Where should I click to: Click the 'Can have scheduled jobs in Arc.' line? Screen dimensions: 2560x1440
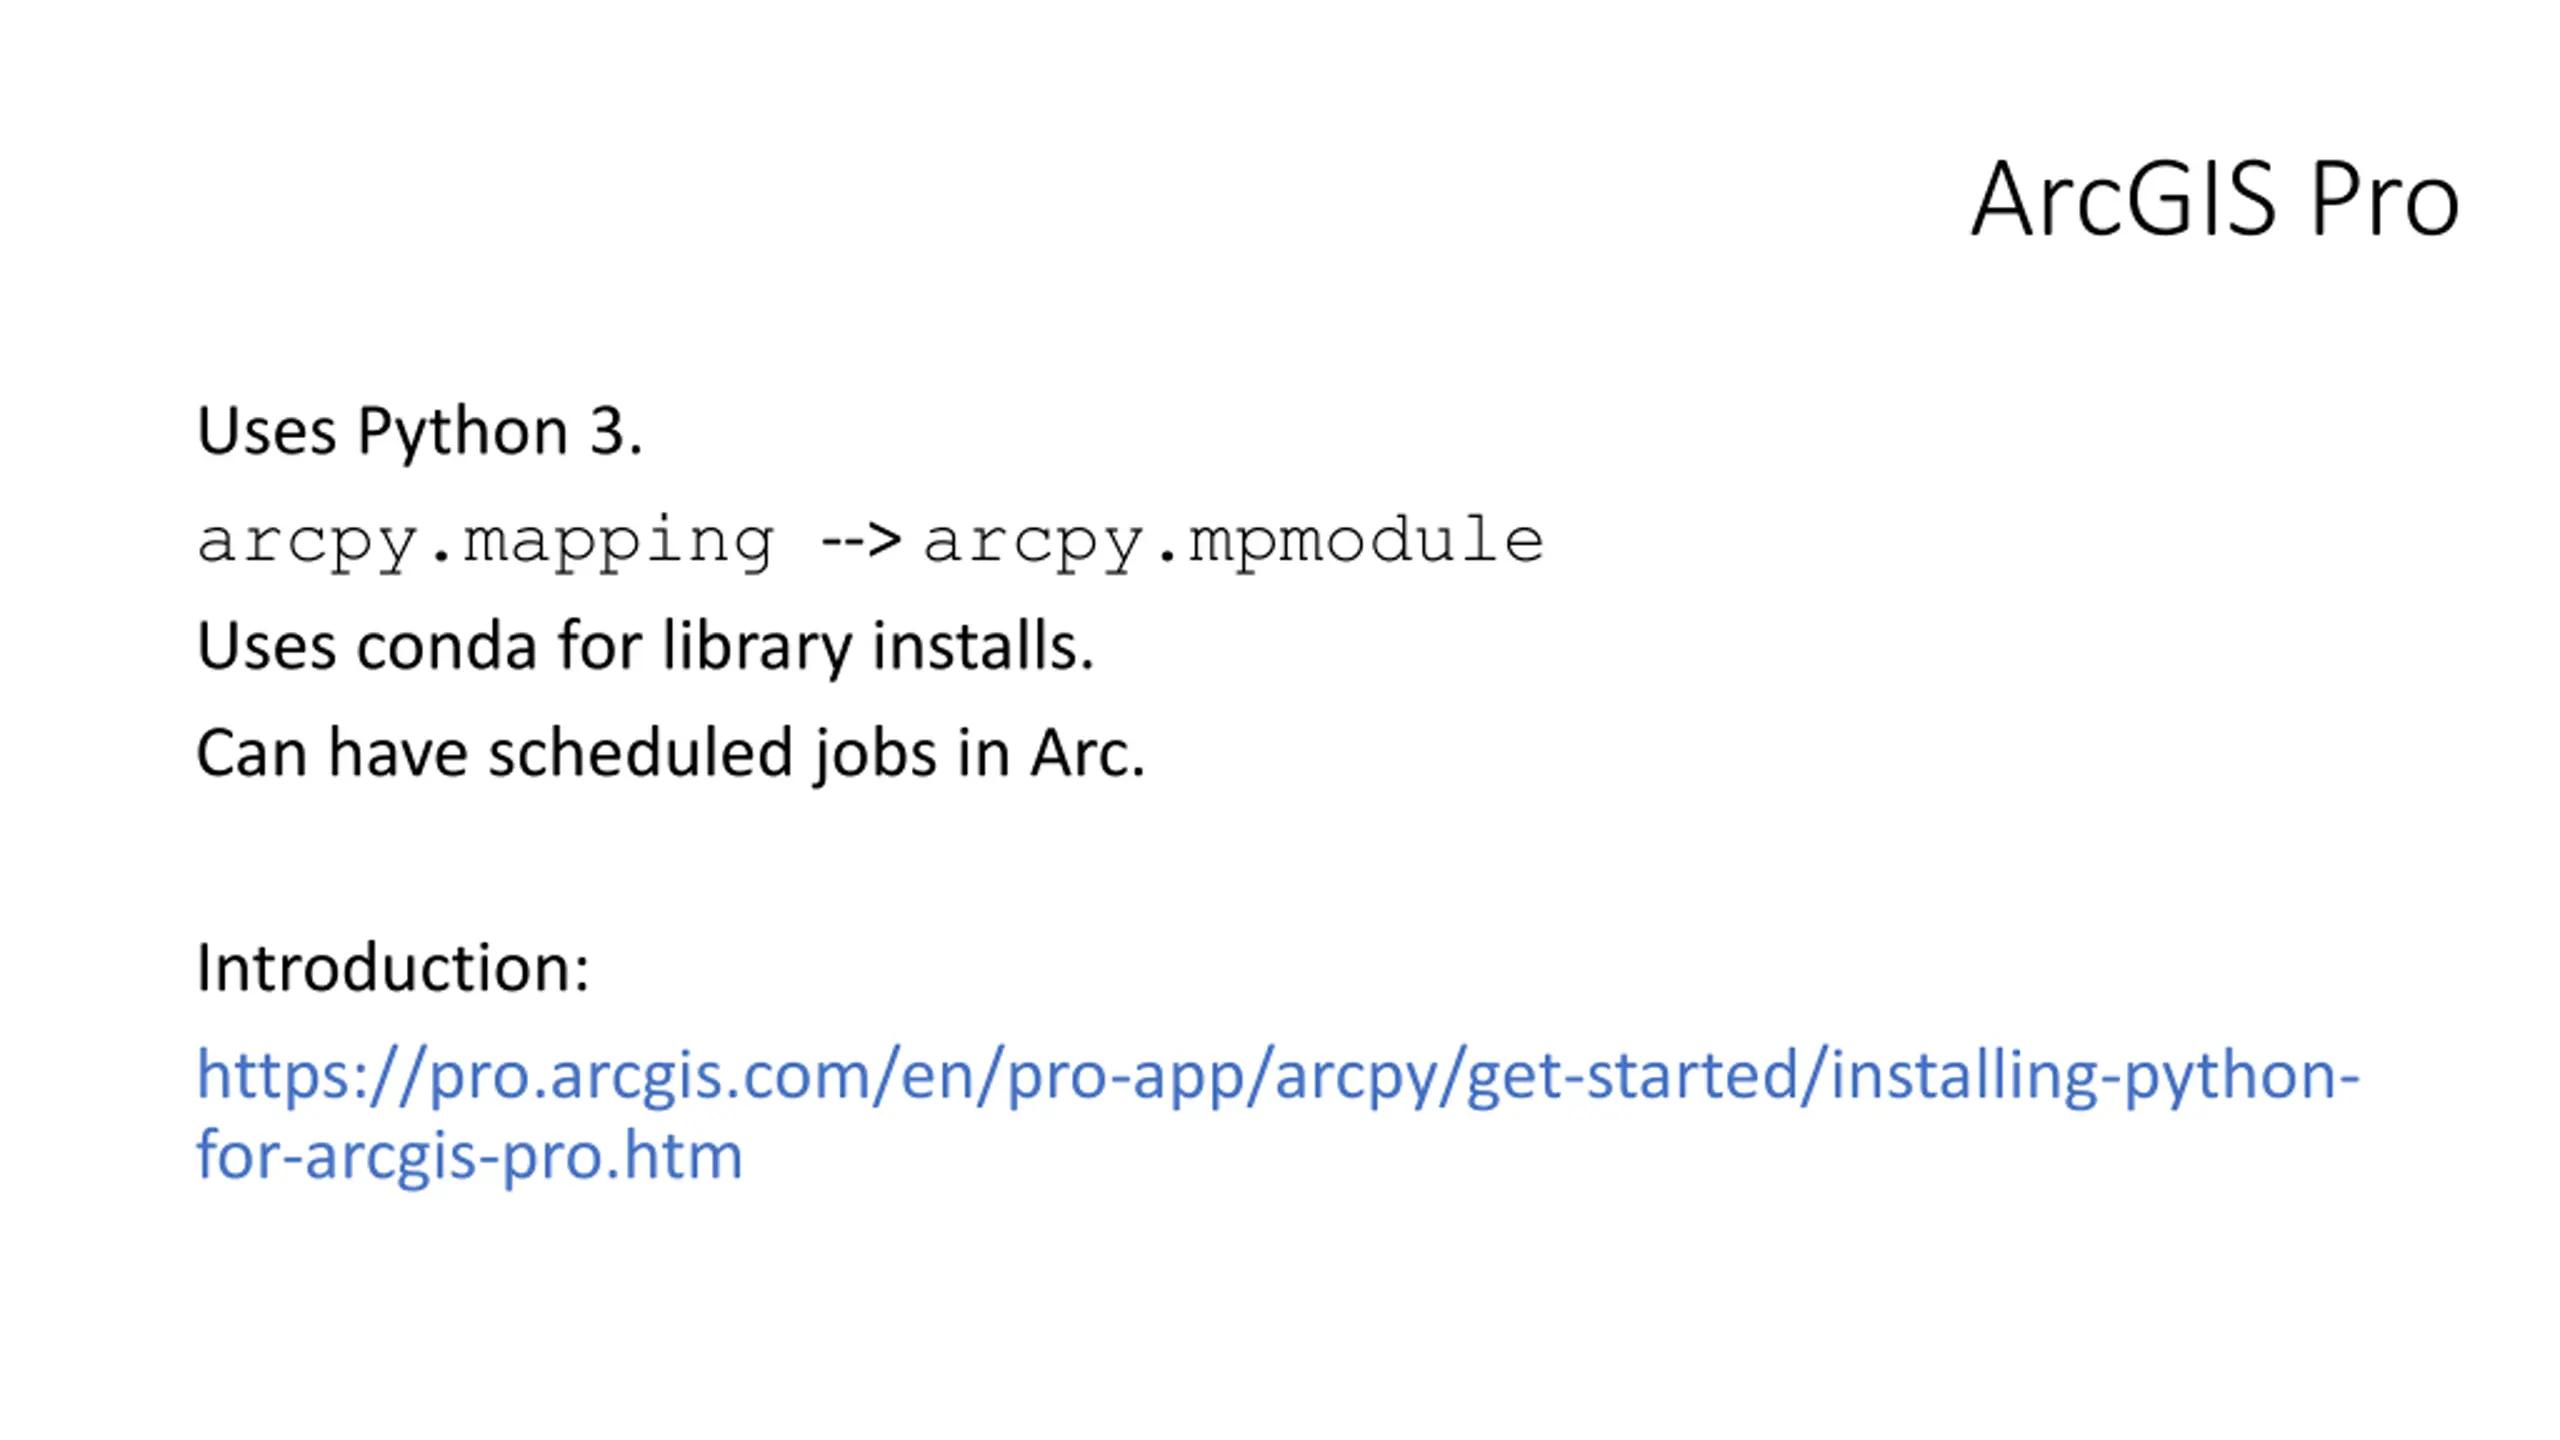point(670,753)
